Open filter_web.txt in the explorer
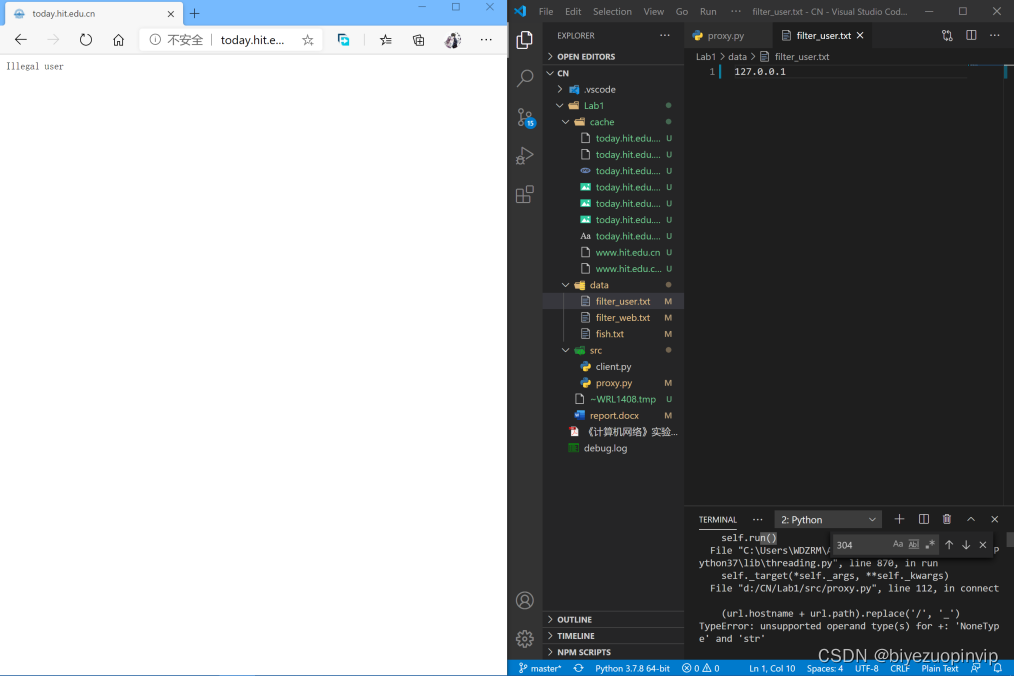The height and width of the screenshot is (676, 1014). pyautogui.click(x=613, y=318)
